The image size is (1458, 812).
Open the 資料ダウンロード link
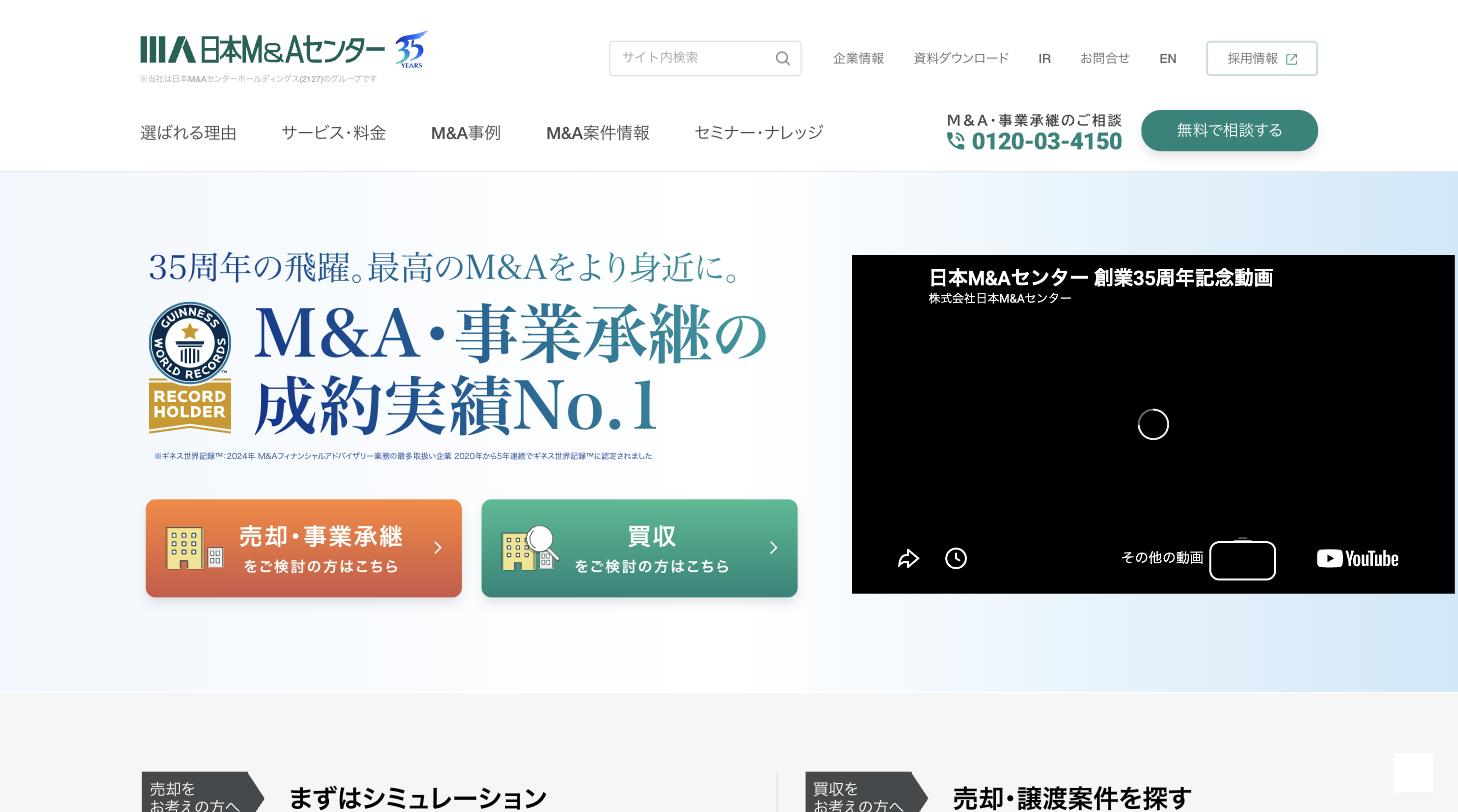[x=961, y=58]
